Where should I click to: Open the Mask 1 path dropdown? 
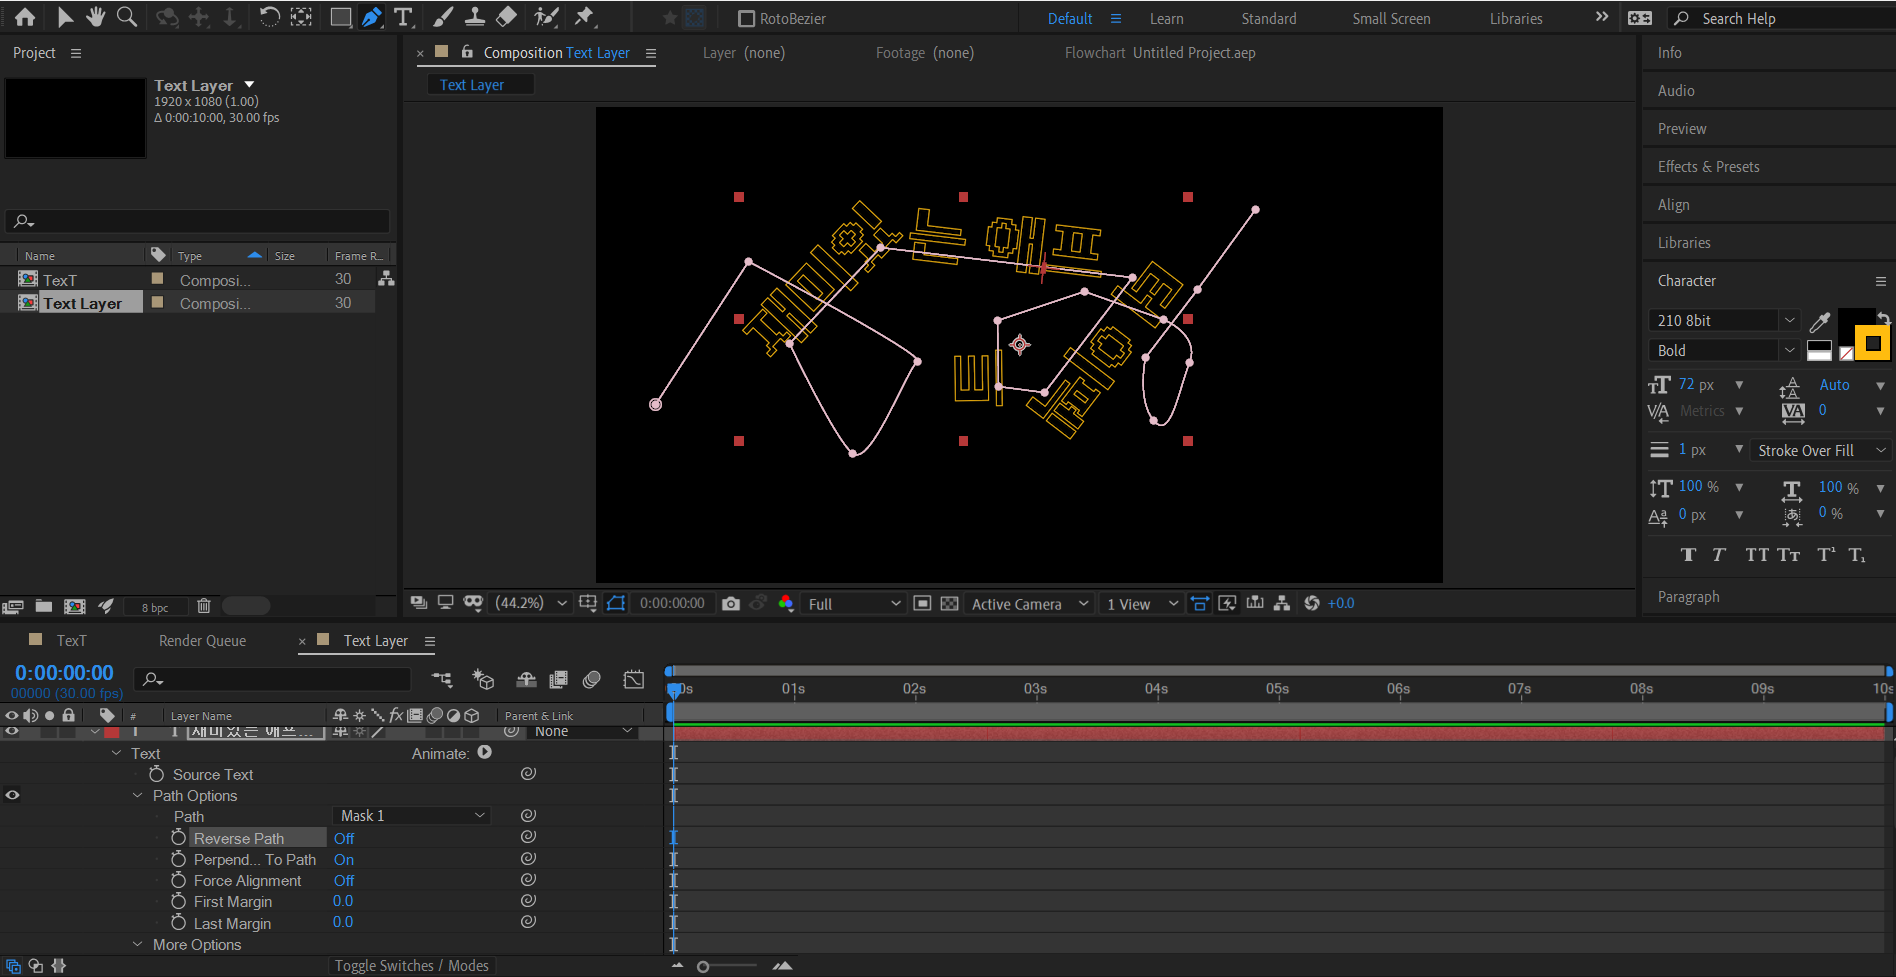pos(411,816)
